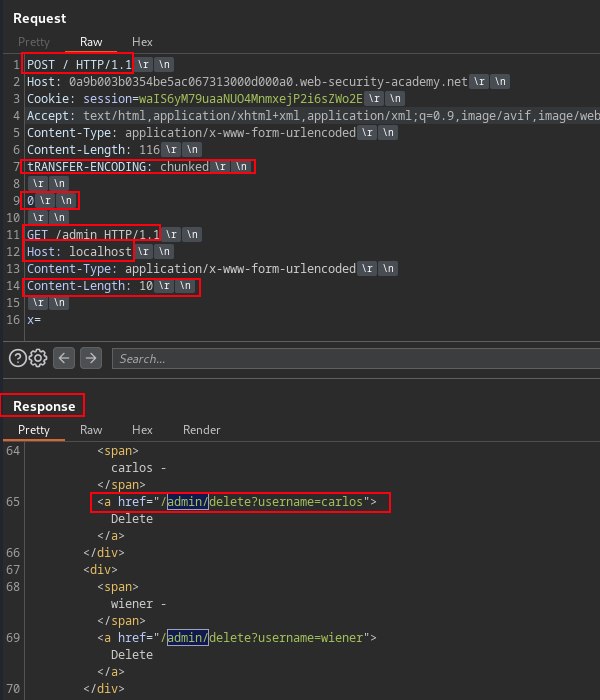The image size is (600, 700).
Task: Go to previous search match arrow
Action: (x=64, y=358)
